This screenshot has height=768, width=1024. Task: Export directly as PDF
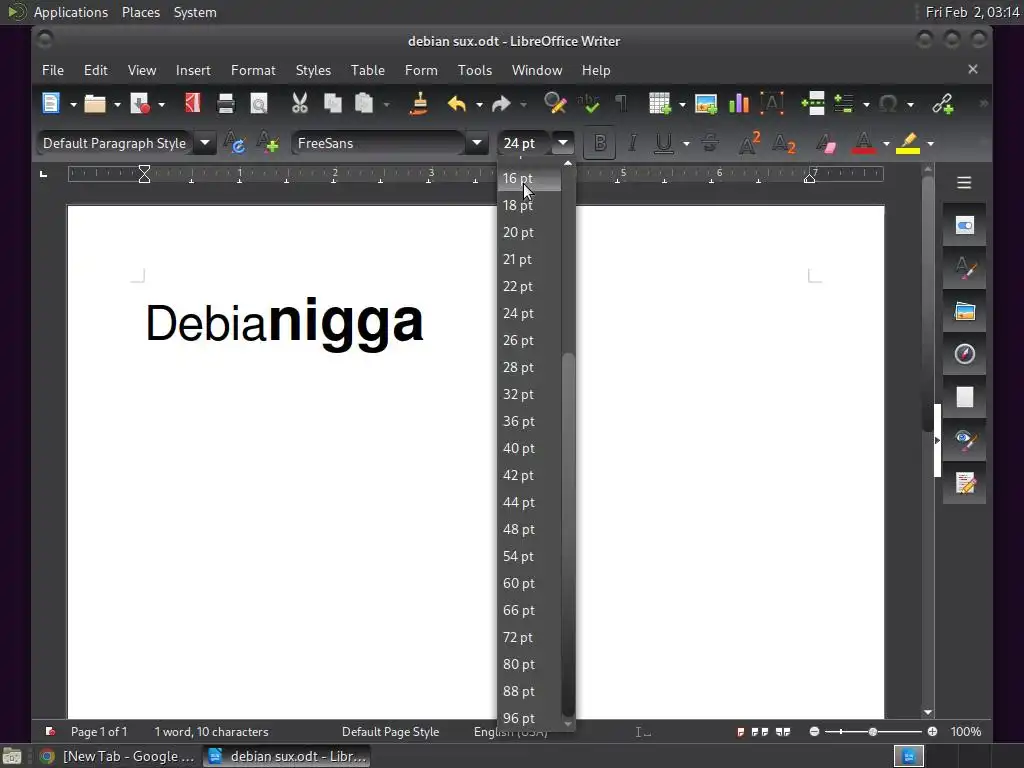click(193, 103)
